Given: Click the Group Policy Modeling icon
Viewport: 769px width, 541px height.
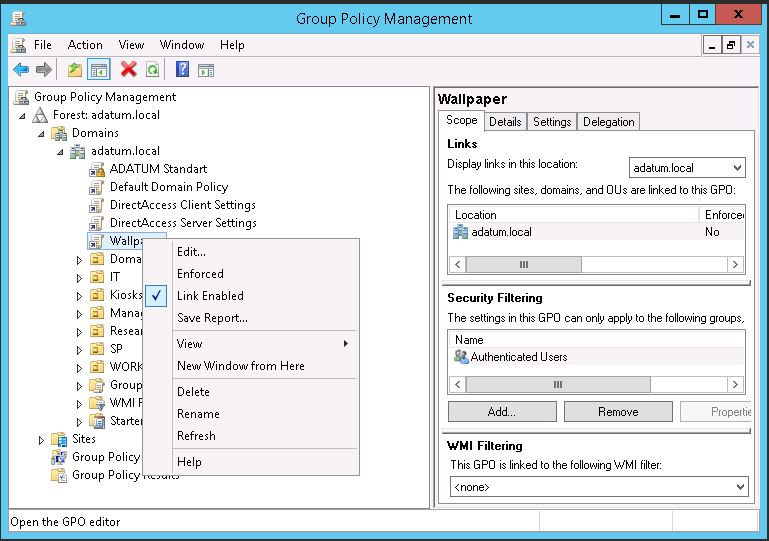Looking at the screenshot, I should 59,457.
